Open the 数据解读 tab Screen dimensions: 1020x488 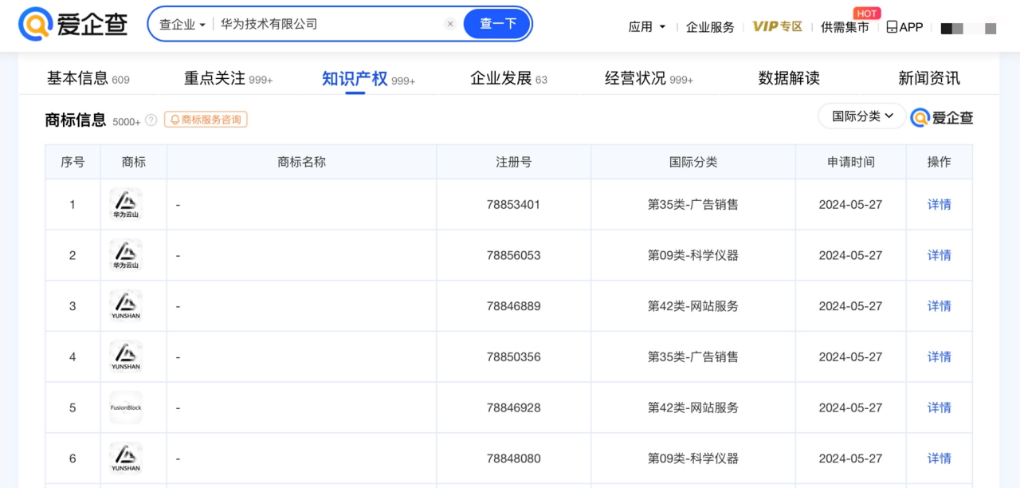pos(789,79)
